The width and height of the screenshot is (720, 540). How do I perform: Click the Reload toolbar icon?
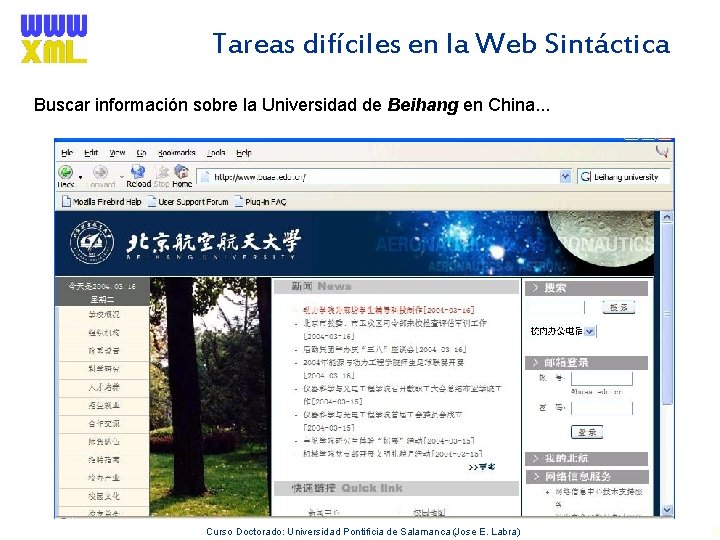click(138, 172)
